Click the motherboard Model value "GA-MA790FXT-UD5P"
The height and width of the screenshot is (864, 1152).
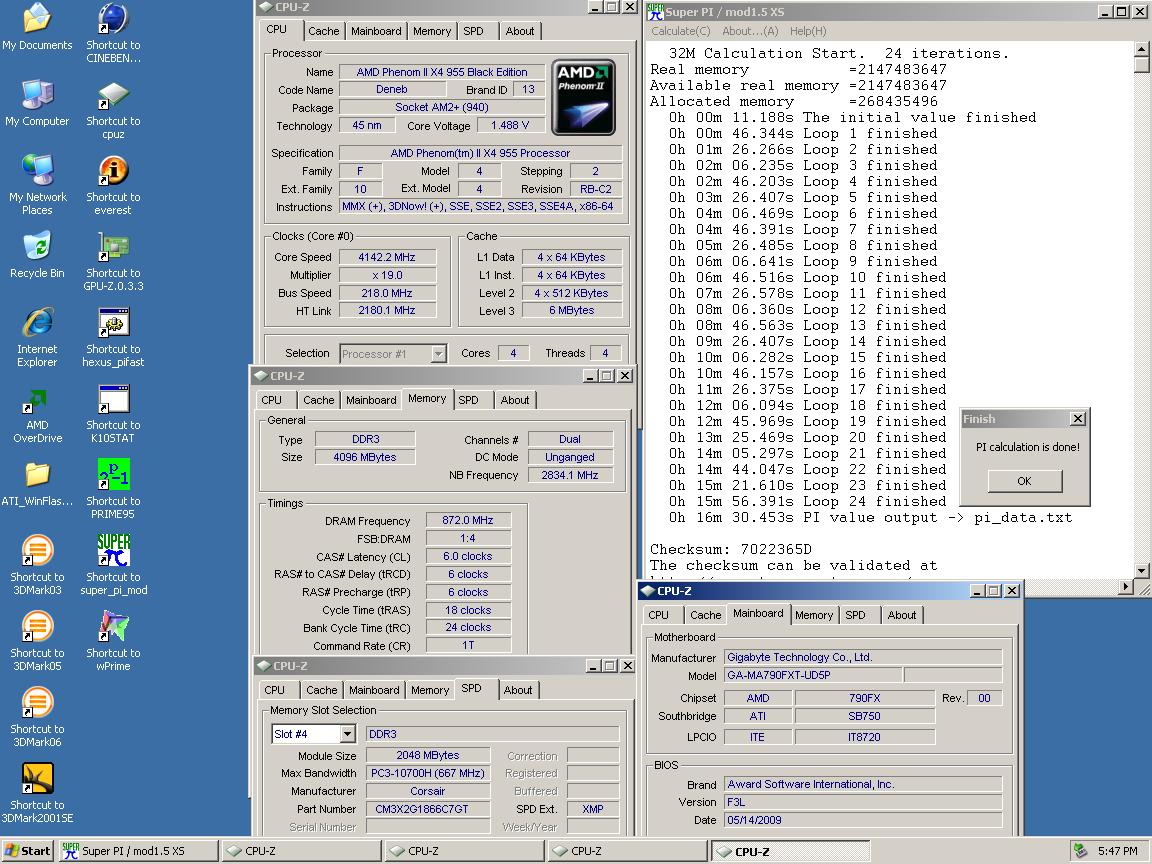[x=813, y=675]
